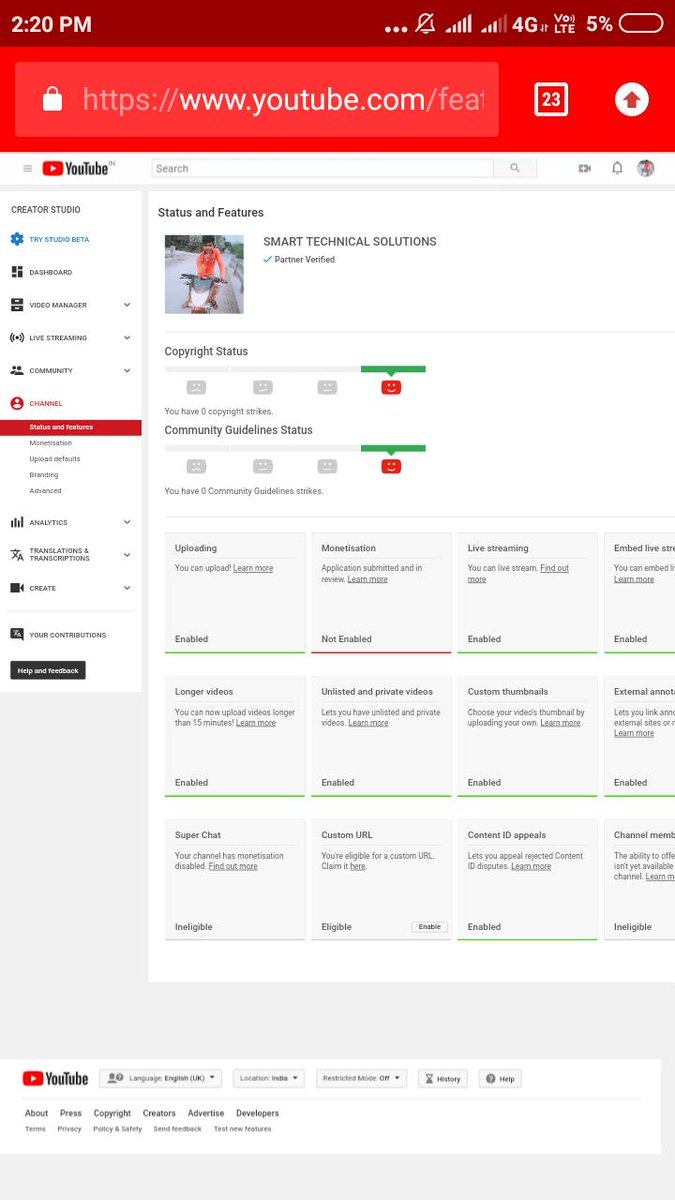Open the notifications bell

[617, 168]
